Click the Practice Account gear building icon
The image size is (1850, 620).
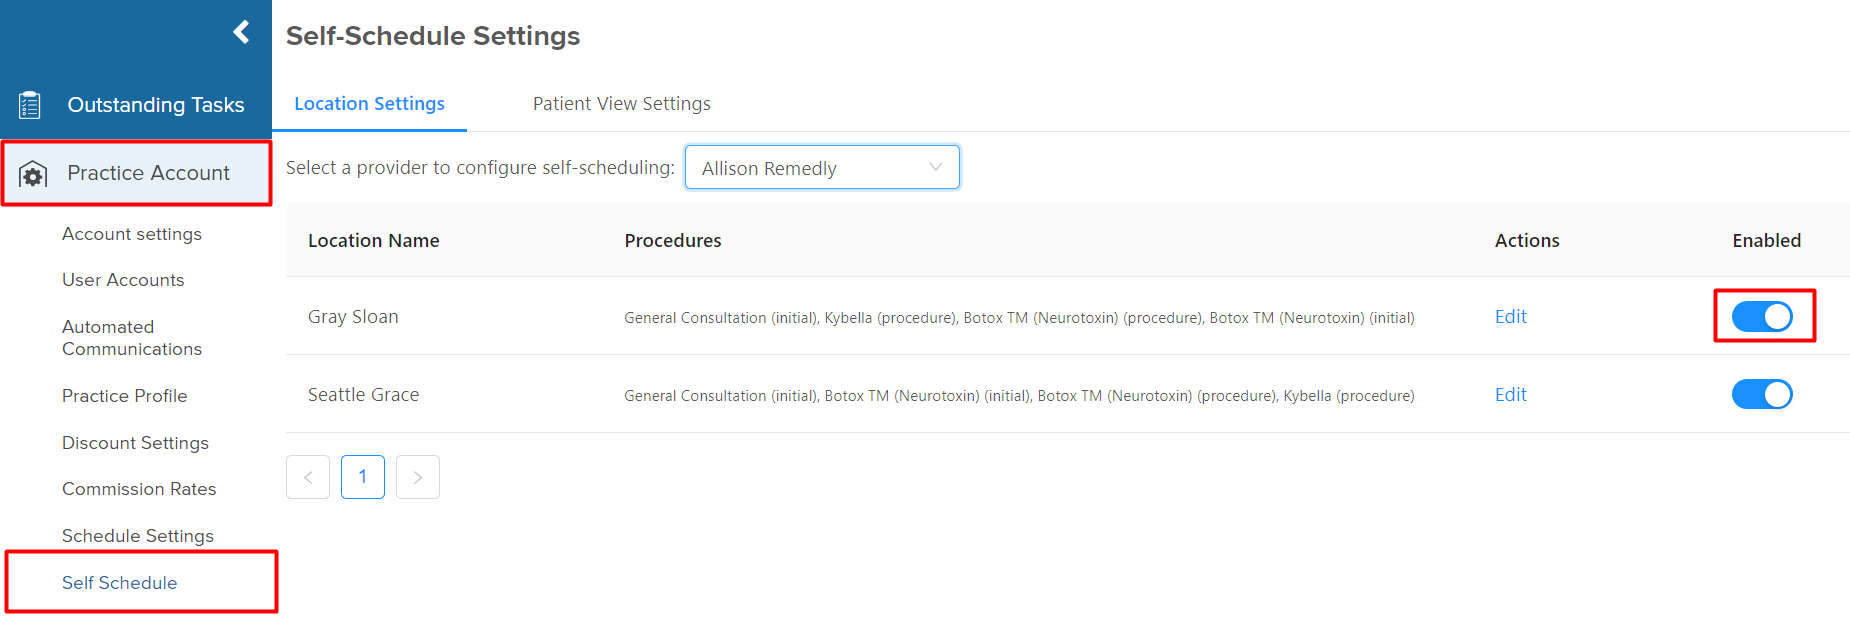[33, 174]
